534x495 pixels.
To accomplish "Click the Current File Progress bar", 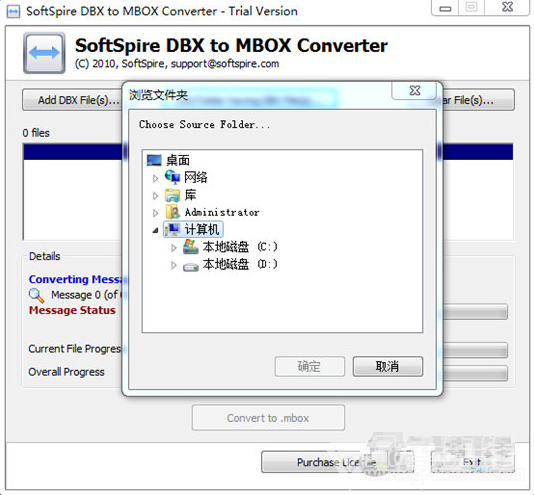I will click(x=475, y=350).
